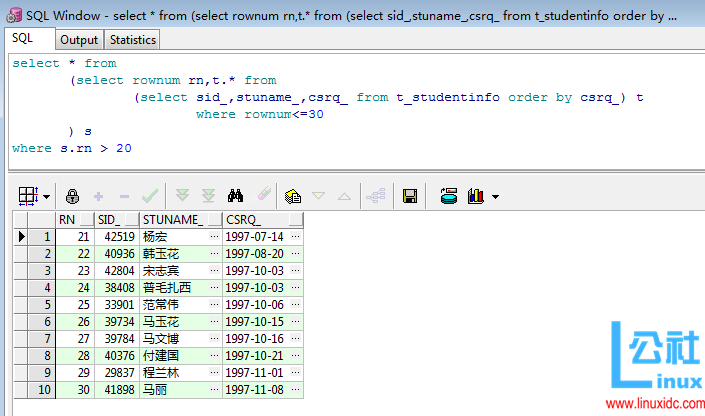Click the chart icon in toolbar
705x416 pixels.
coord(476,196)
